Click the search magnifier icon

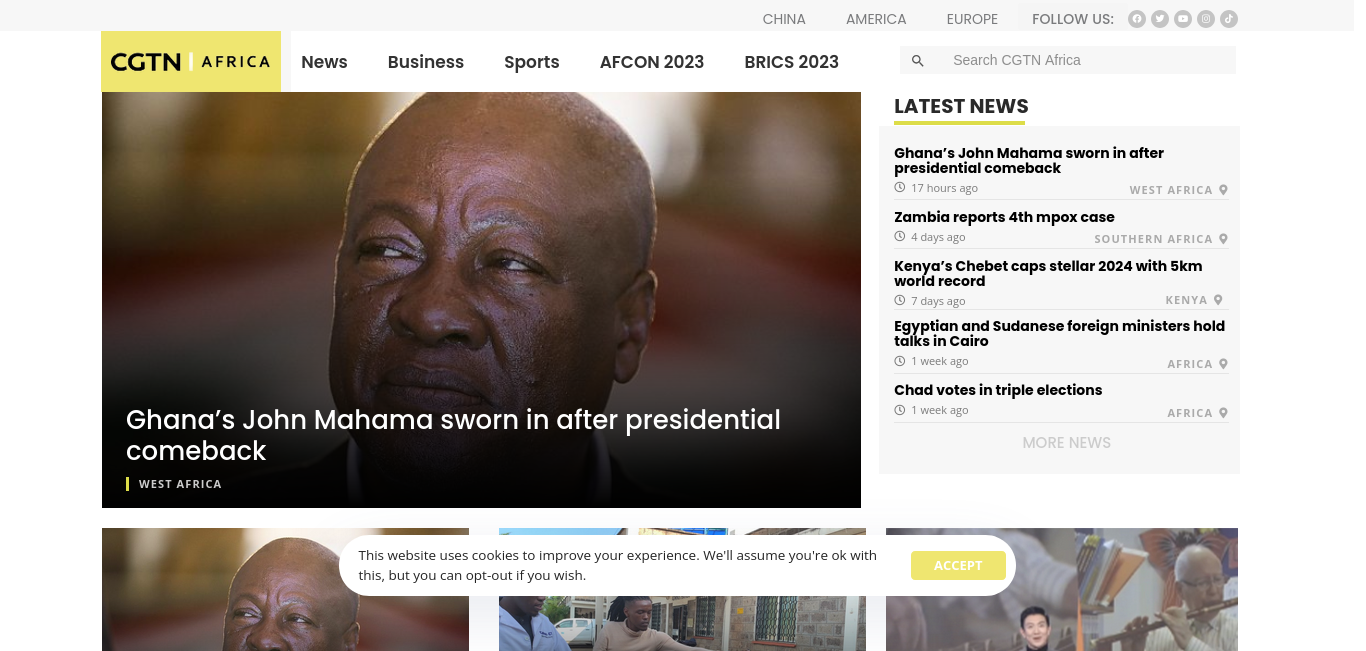tap(917, 61)
